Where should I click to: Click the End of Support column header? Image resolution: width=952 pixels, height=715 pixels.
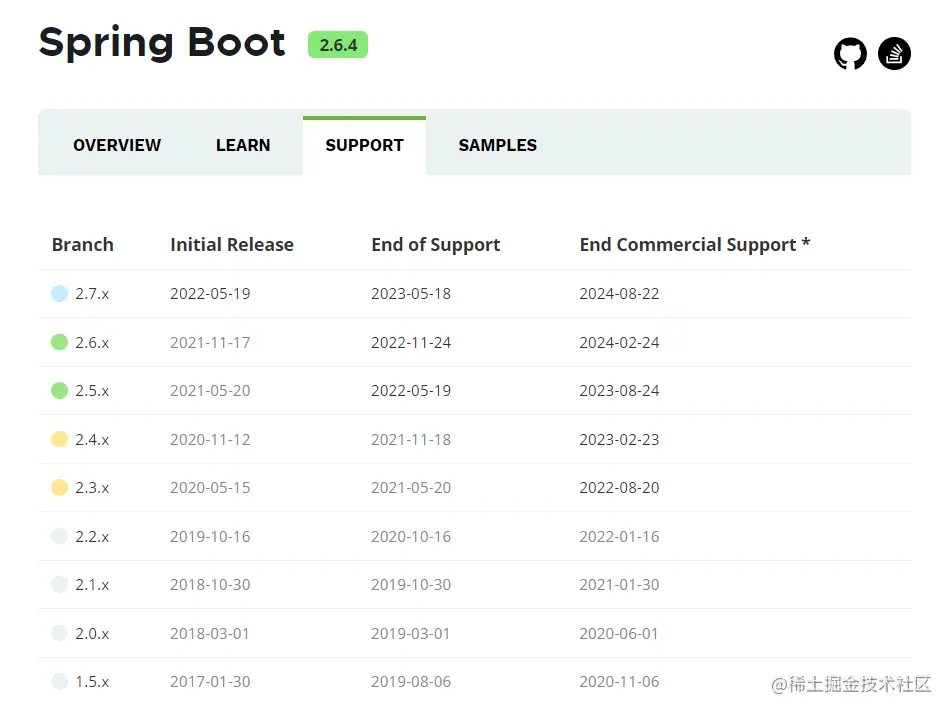tap(435, 244)
